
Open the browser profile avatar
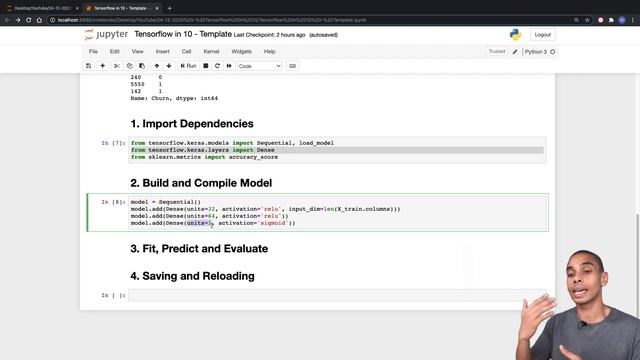pyautogui.click(x=622, y=20)
